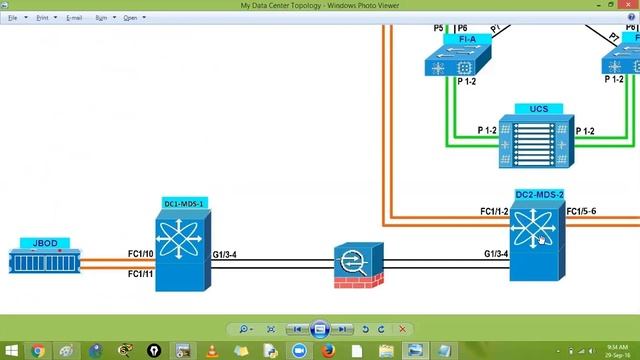Click the blue help icon
640x360 pixels.
[631, 17]
